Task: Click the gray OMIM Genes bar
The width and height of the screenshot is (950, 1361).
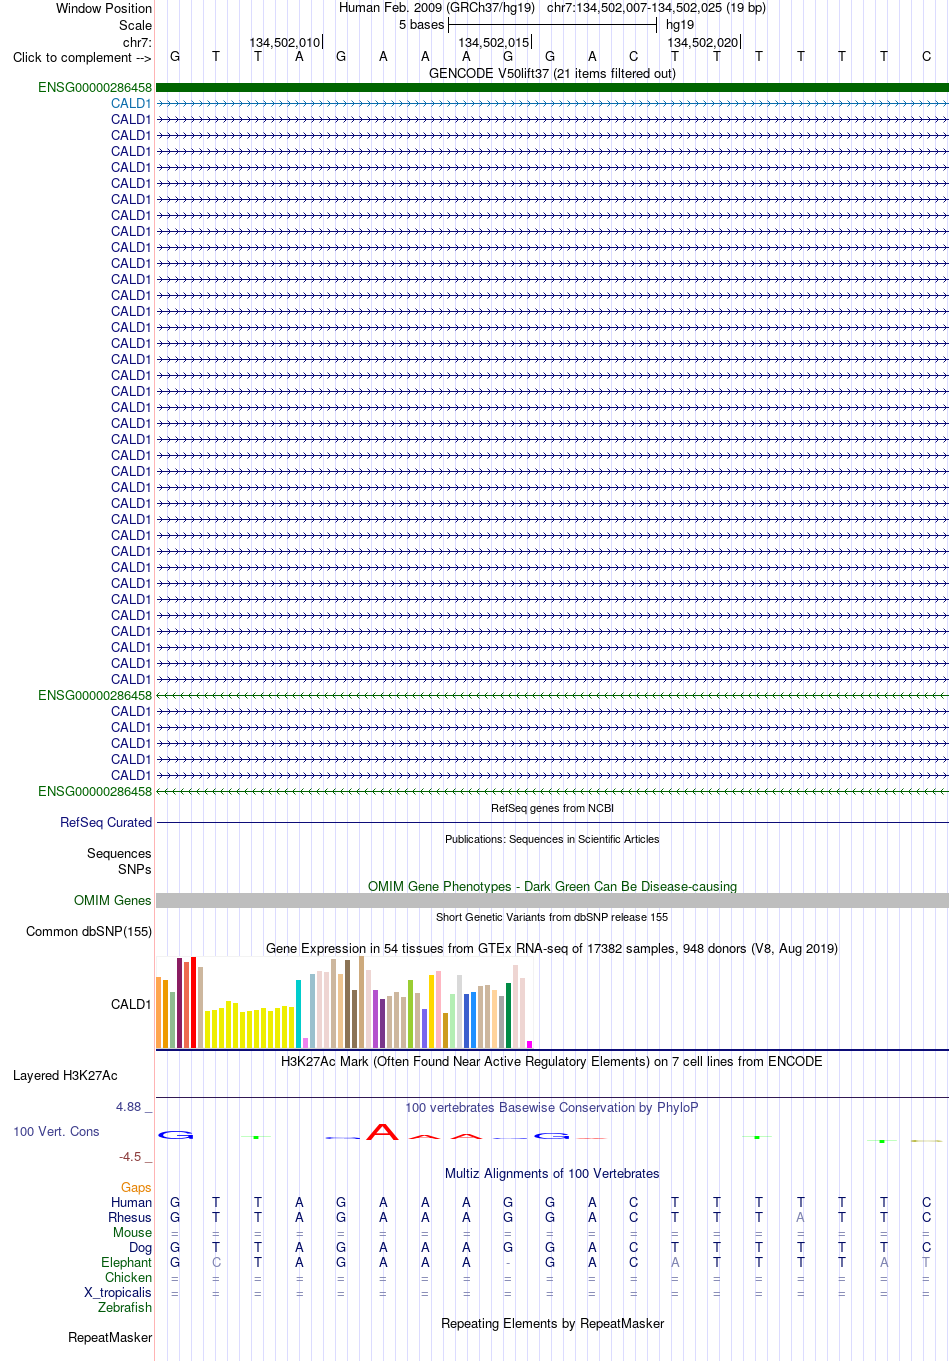Action: point(552,900)
